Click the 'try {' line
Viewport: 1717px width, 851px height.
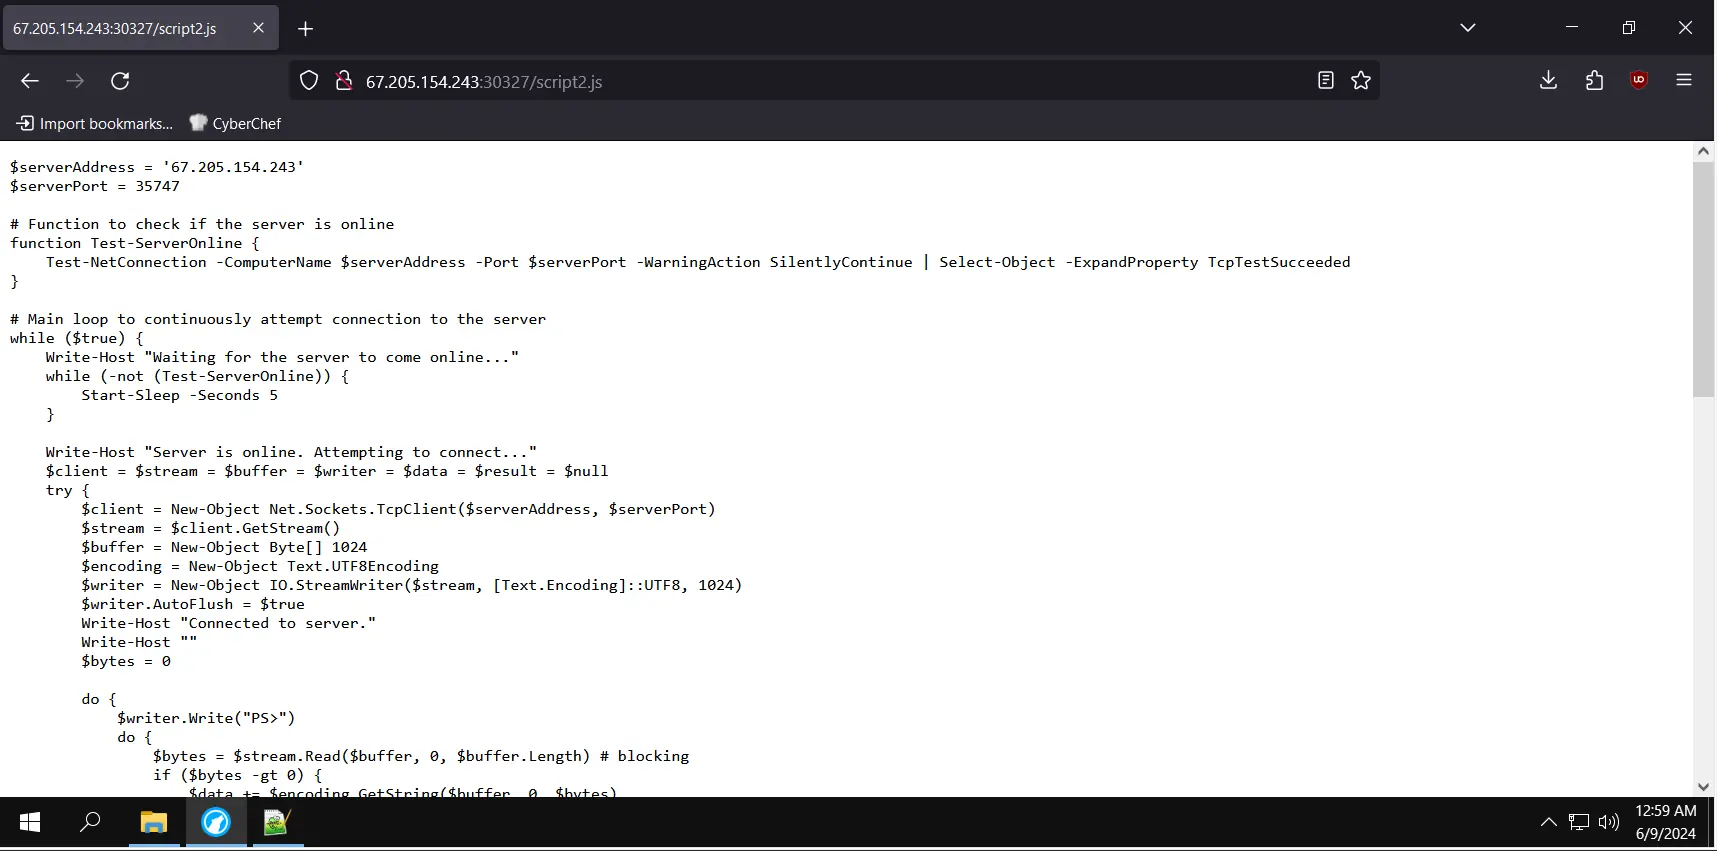point(68,490)
